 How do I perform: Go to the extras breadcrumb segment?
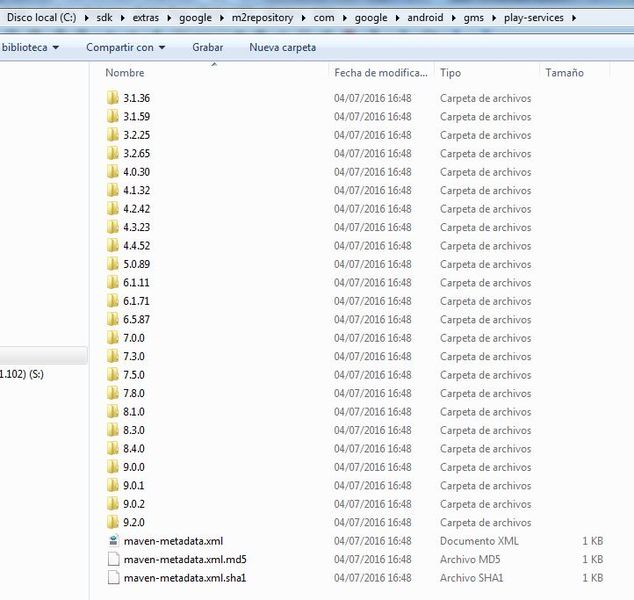pos(146,18)
